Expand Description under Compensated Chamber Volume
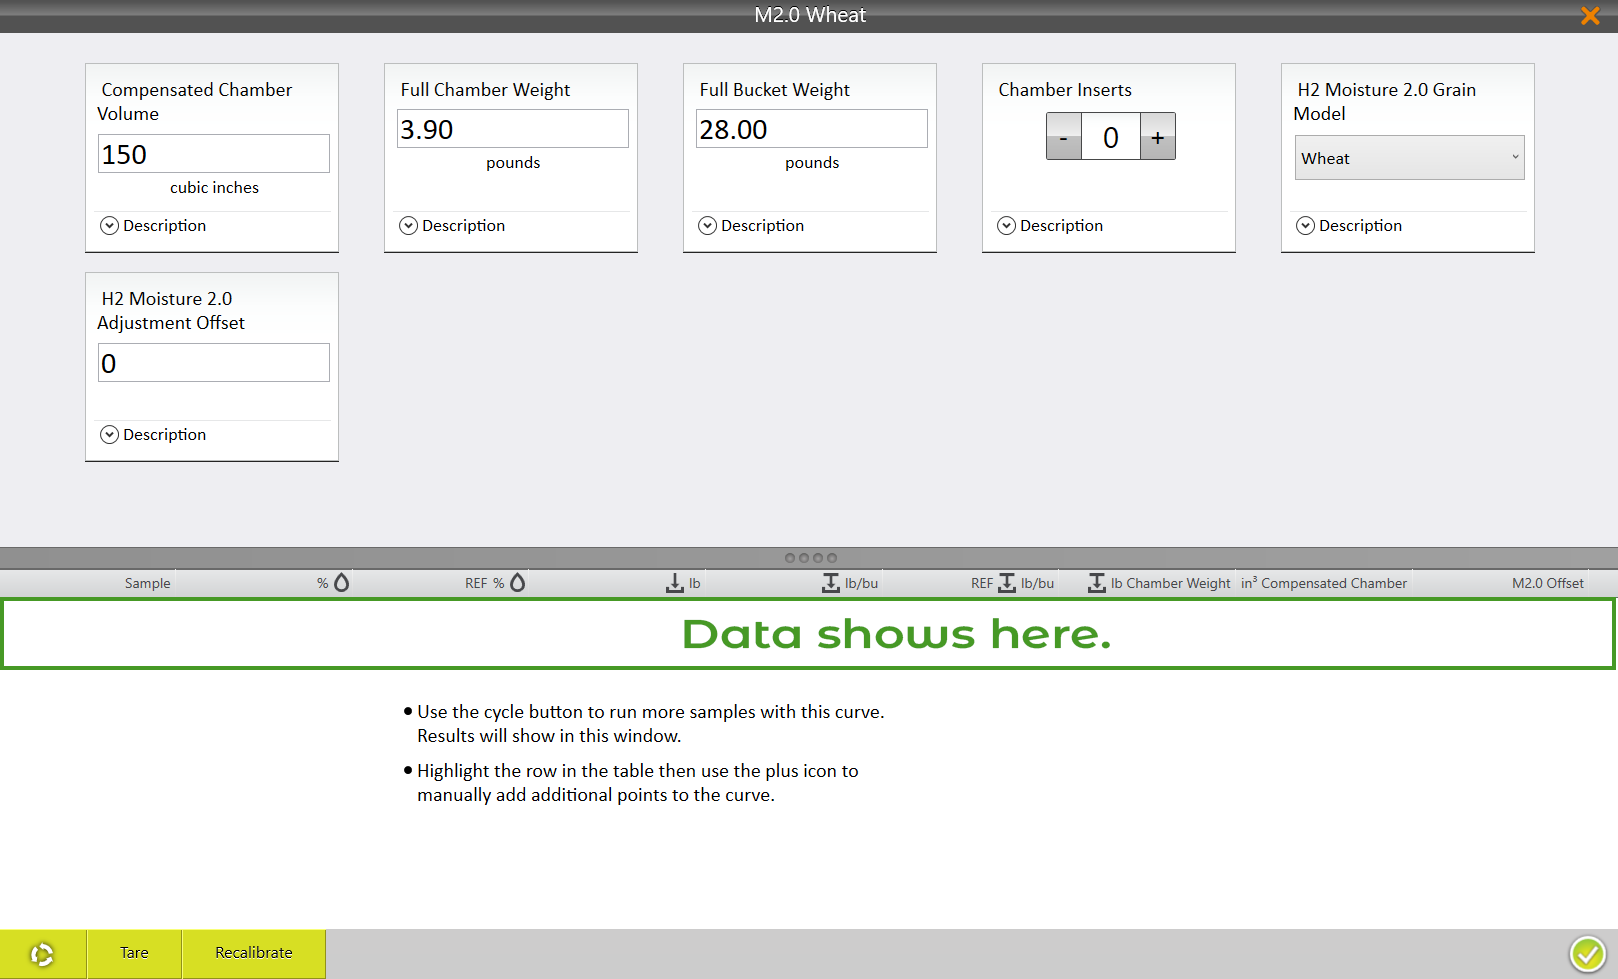 153,226
